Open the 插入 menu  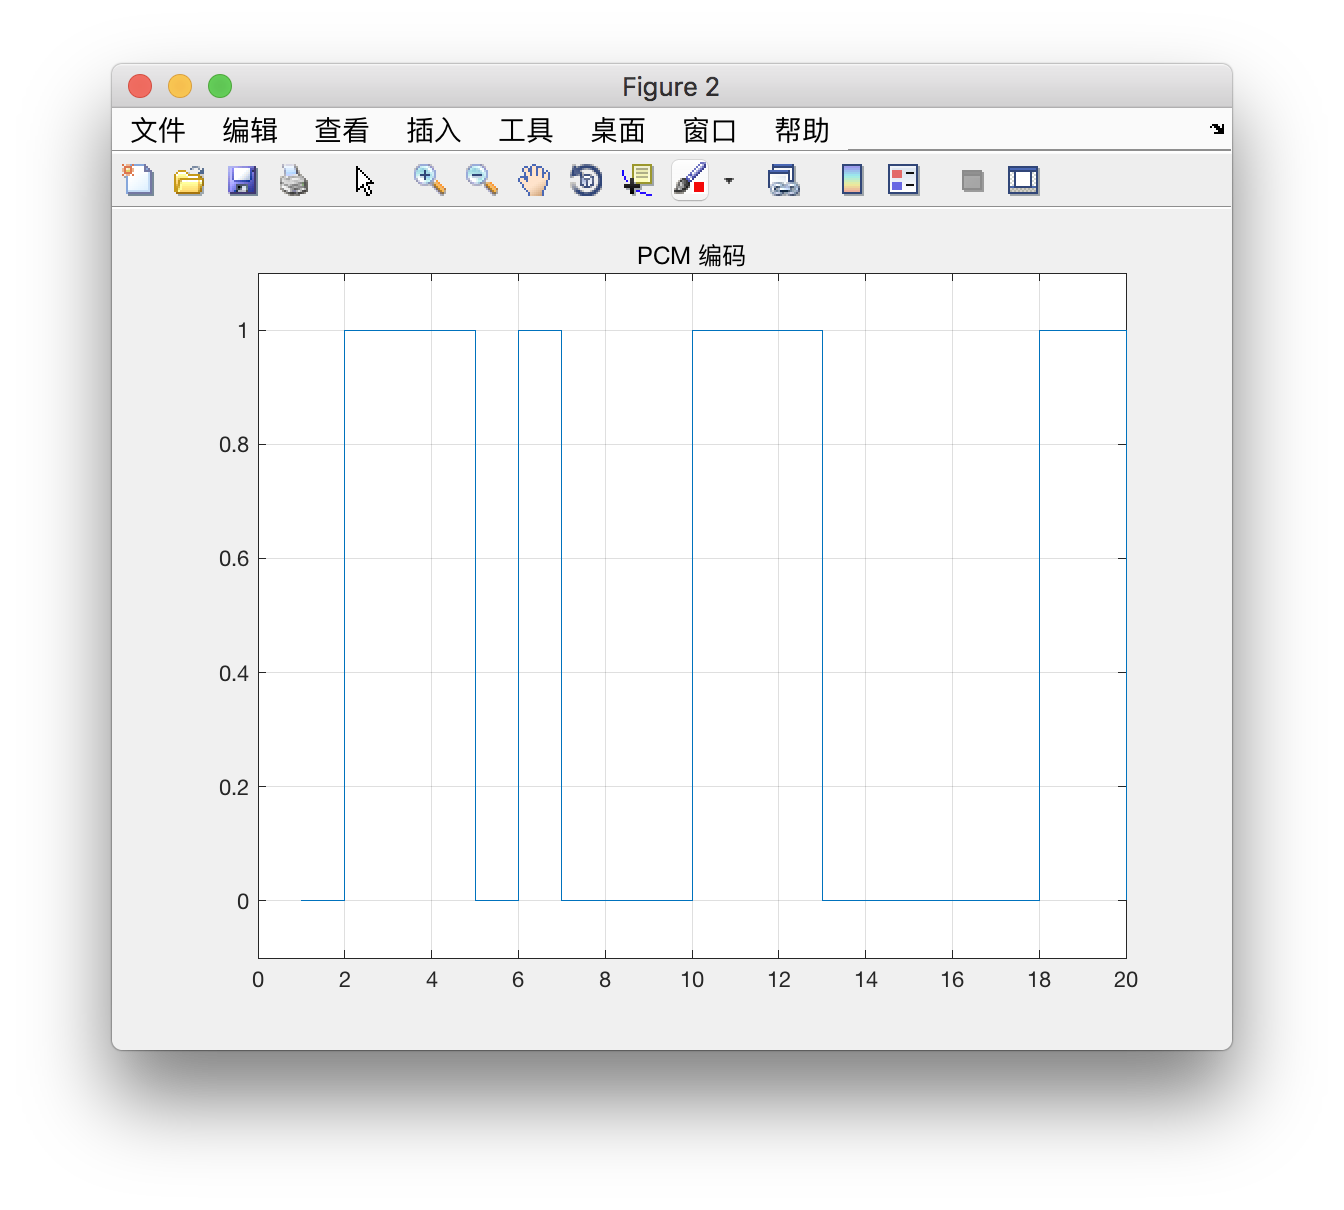[x=432, y=130]
